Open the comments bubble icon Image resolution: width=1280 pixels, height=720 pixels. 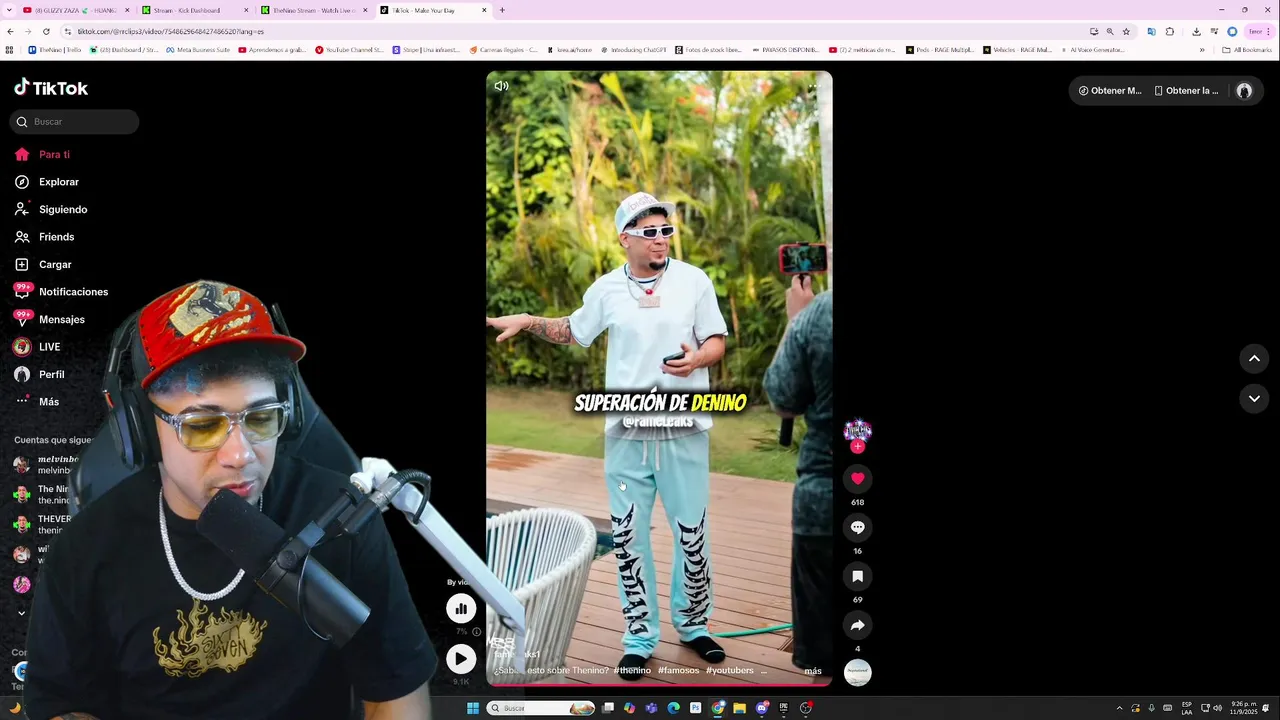click(x=857, y=527)
